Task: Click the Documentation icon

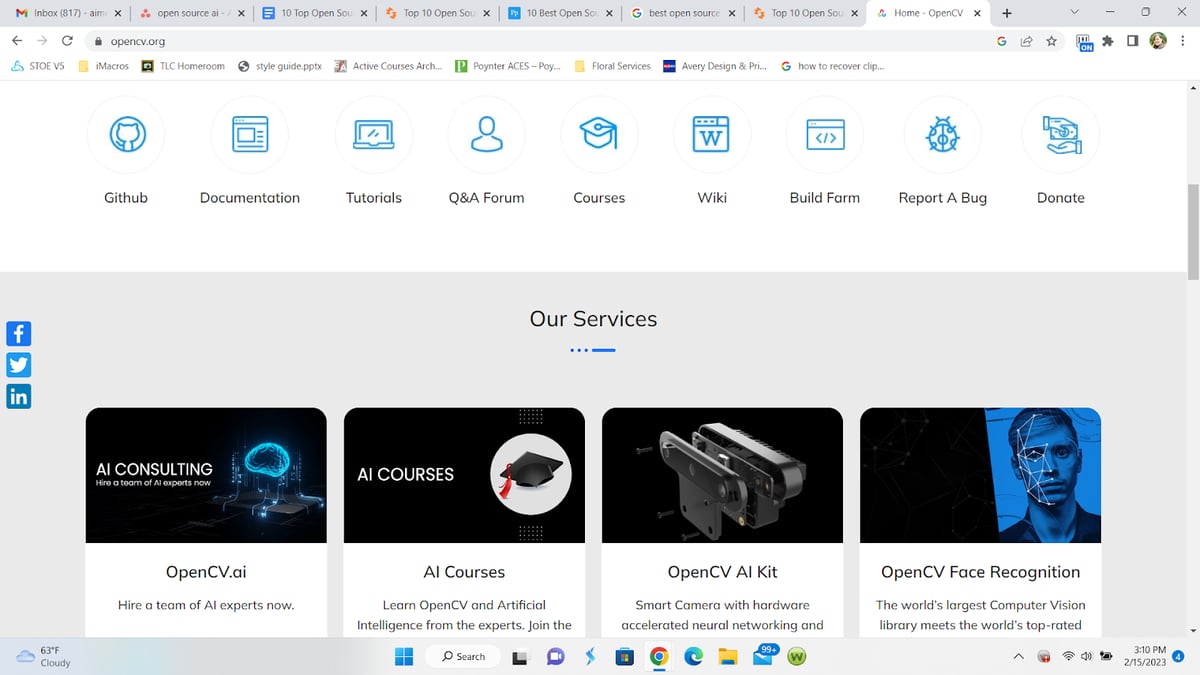Action: [x=249, y=135]
